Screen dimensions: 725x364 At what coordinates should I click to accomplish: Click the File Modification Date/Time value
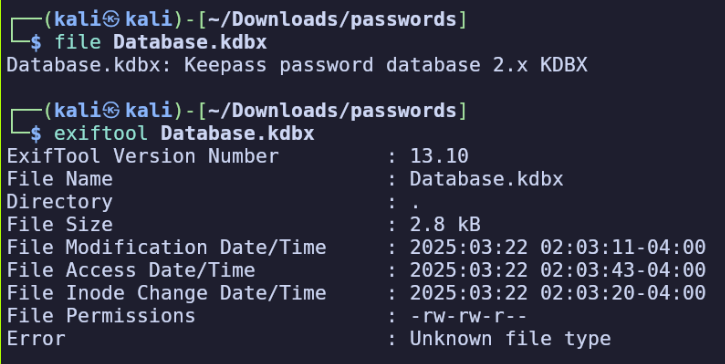(558, 247)
